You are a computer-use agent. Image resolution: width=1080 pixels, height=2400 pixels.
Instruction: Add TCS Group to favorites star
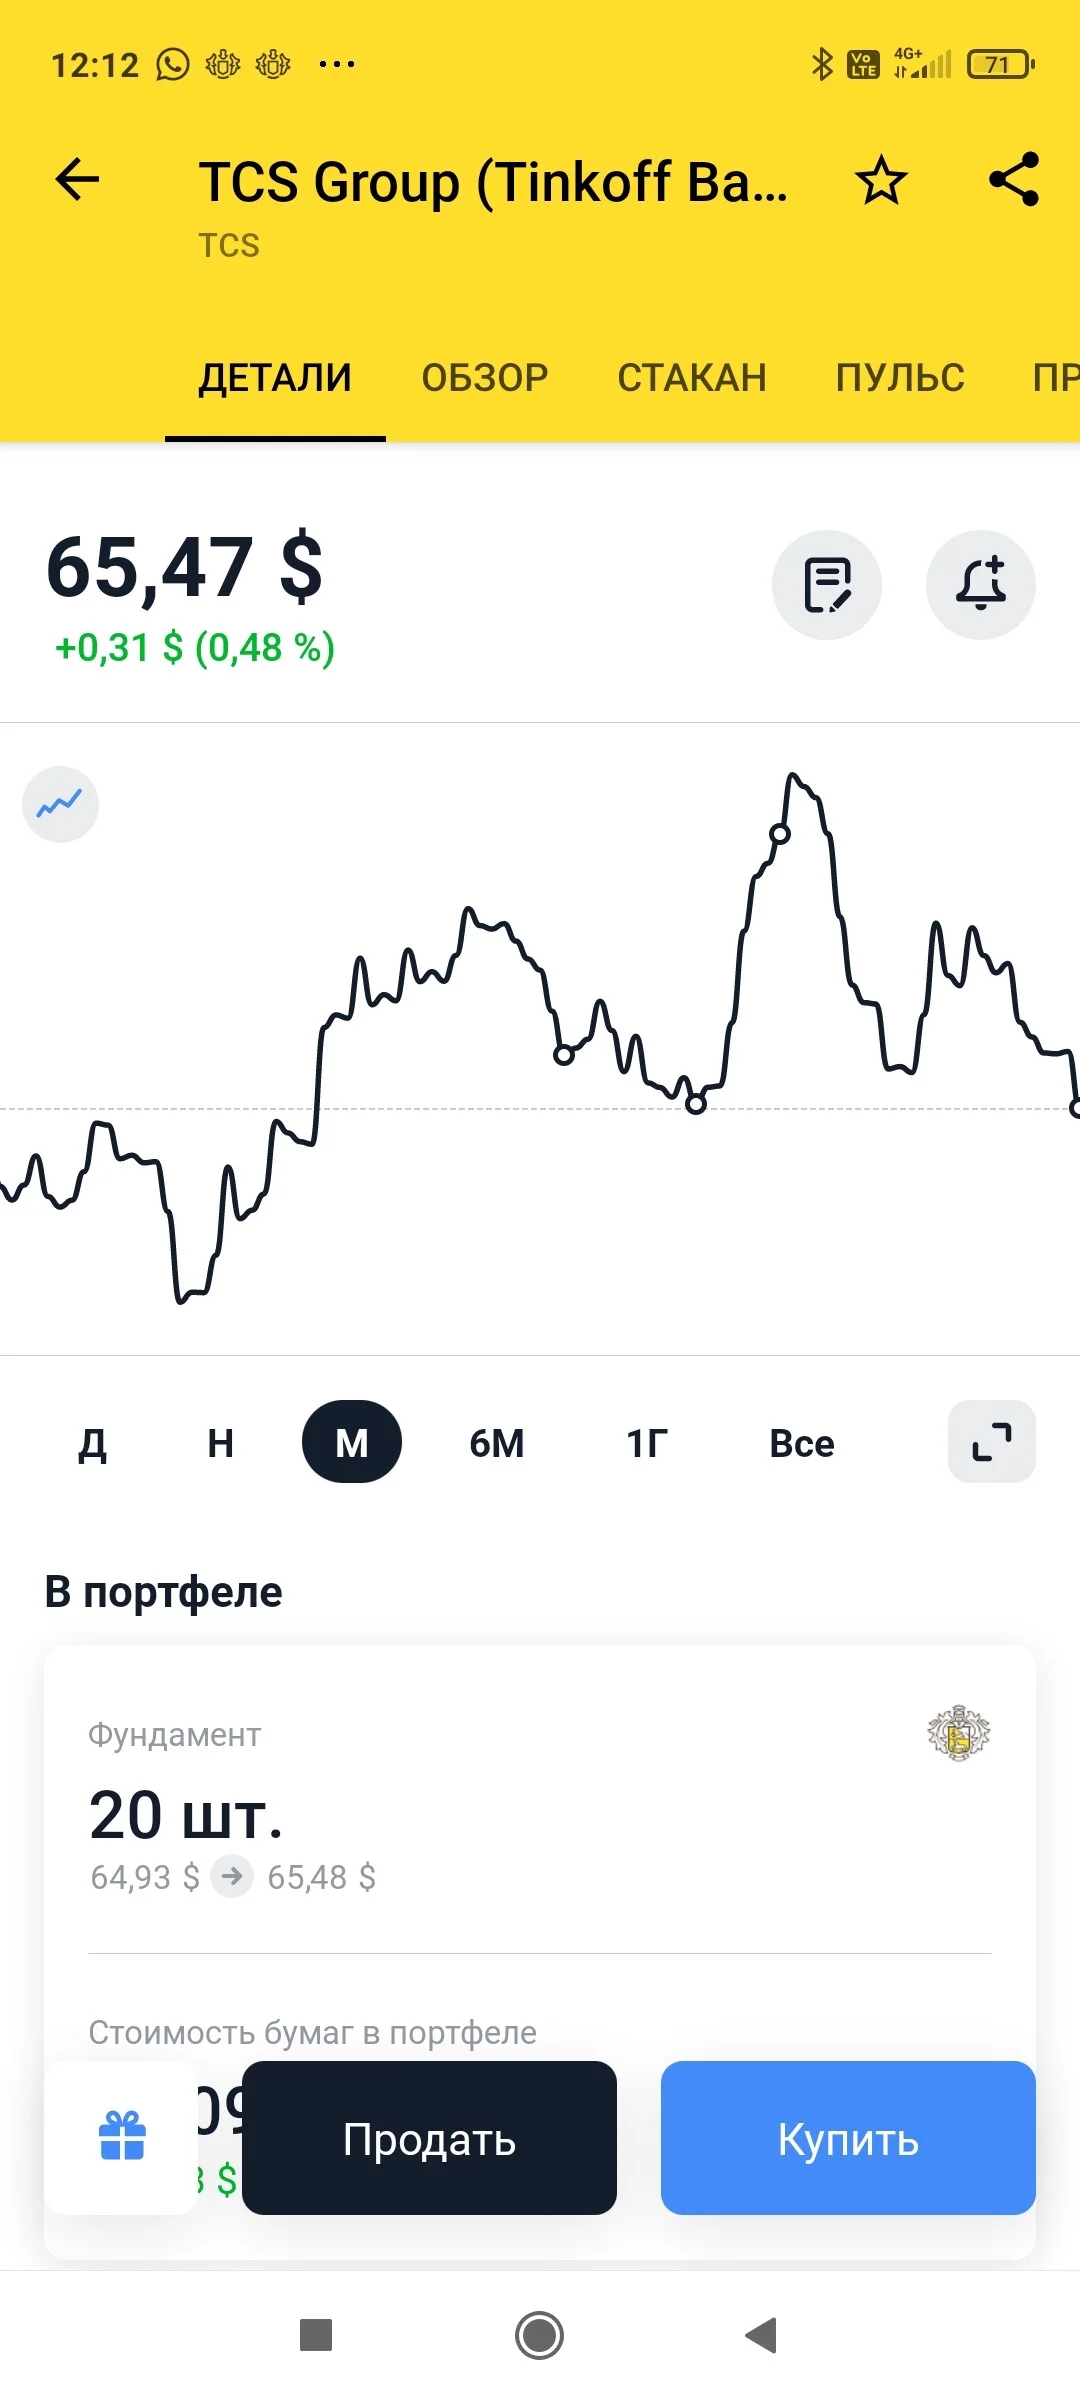[881, 181]
